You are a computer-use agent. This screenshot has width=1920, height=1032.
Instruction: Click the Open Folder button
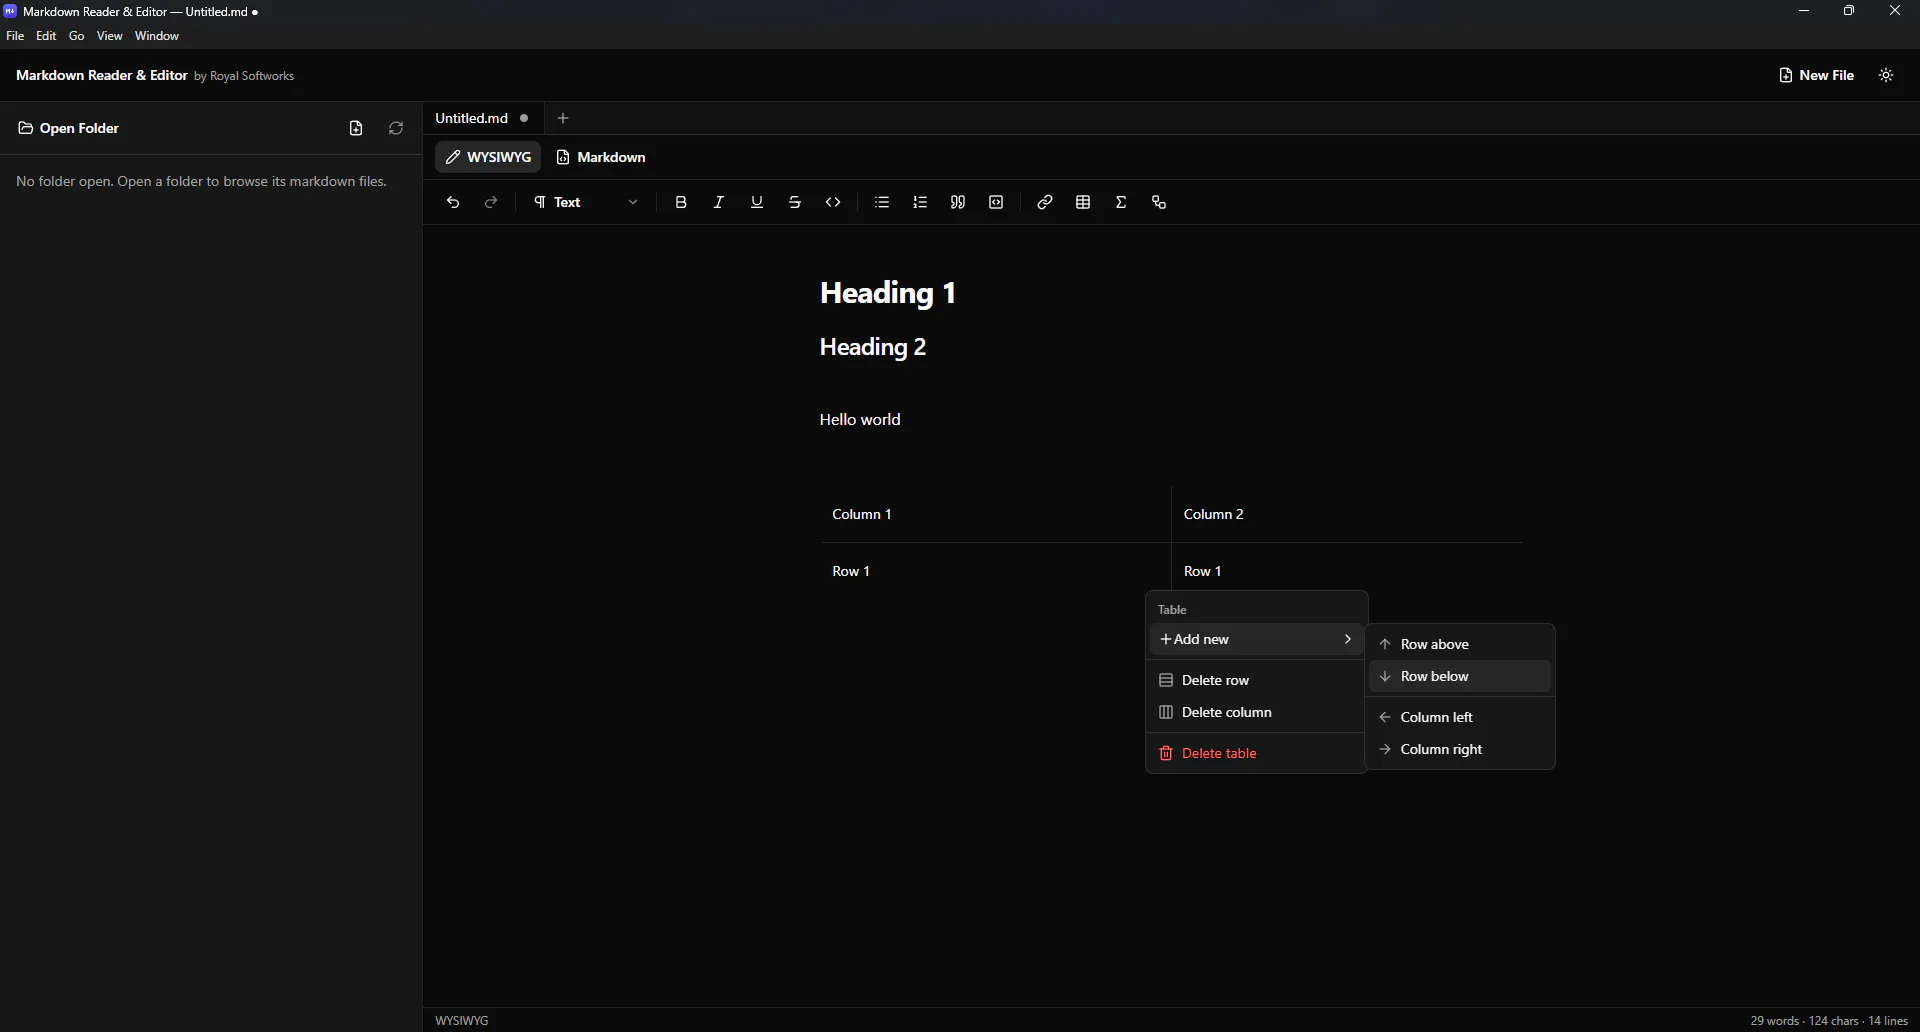coord(69,128)
